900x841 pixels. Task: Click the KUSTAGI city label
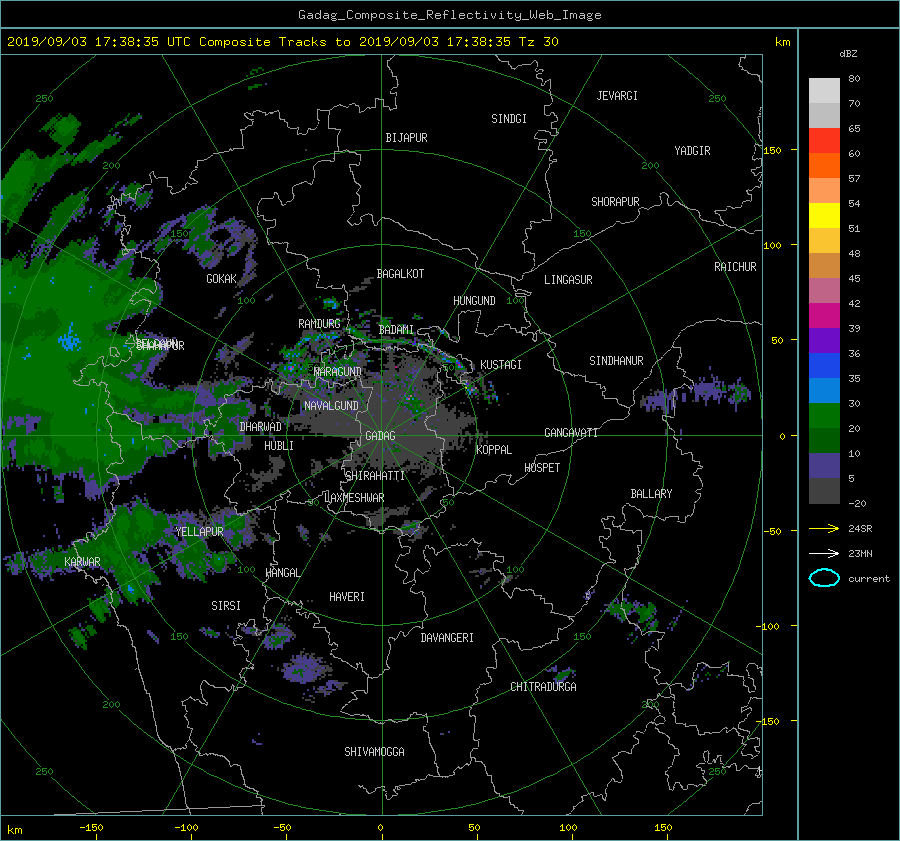501,365
